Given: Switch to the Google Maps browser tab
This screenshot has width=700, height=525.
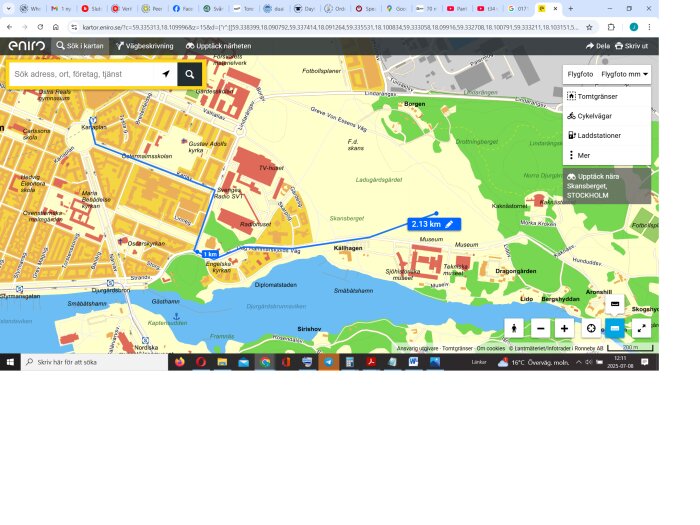Looking at the screenshot, I should (396, 8).
